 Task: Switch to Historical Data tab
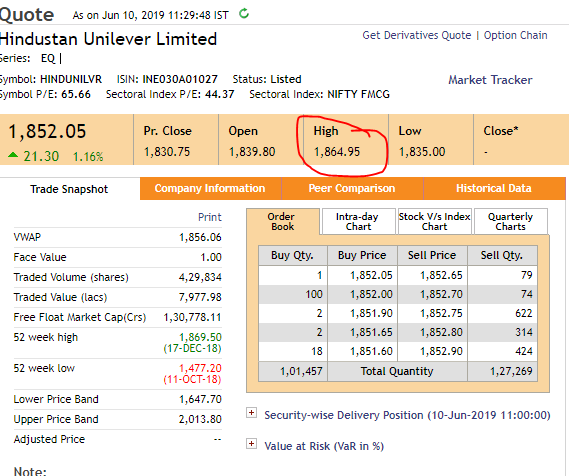point(494,189)
